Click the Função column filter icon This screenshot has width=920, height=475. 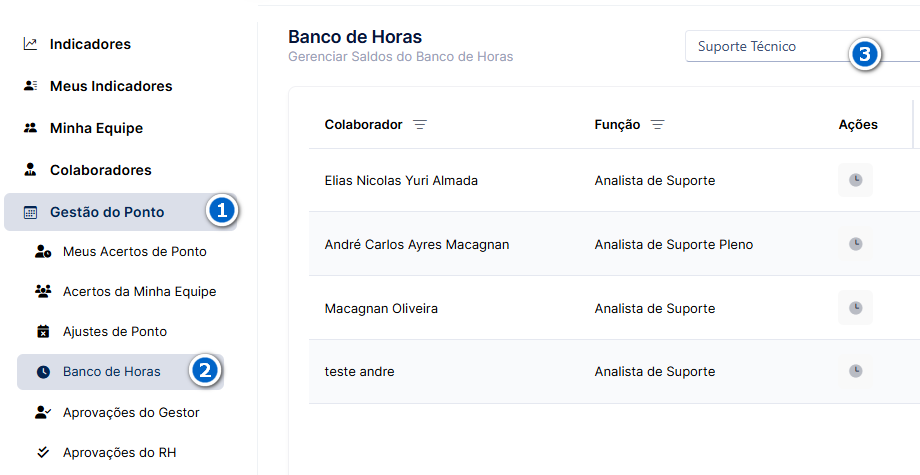coord(657,125)
